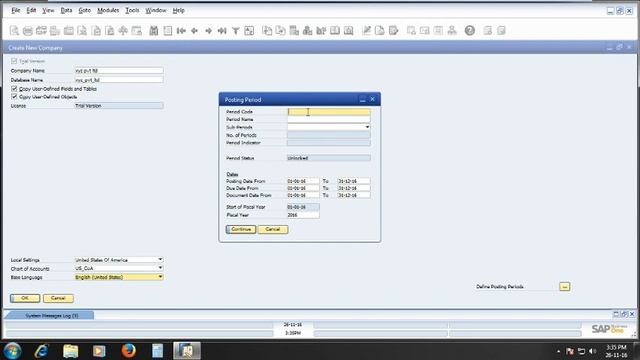Open the View menu

[48, 10]
